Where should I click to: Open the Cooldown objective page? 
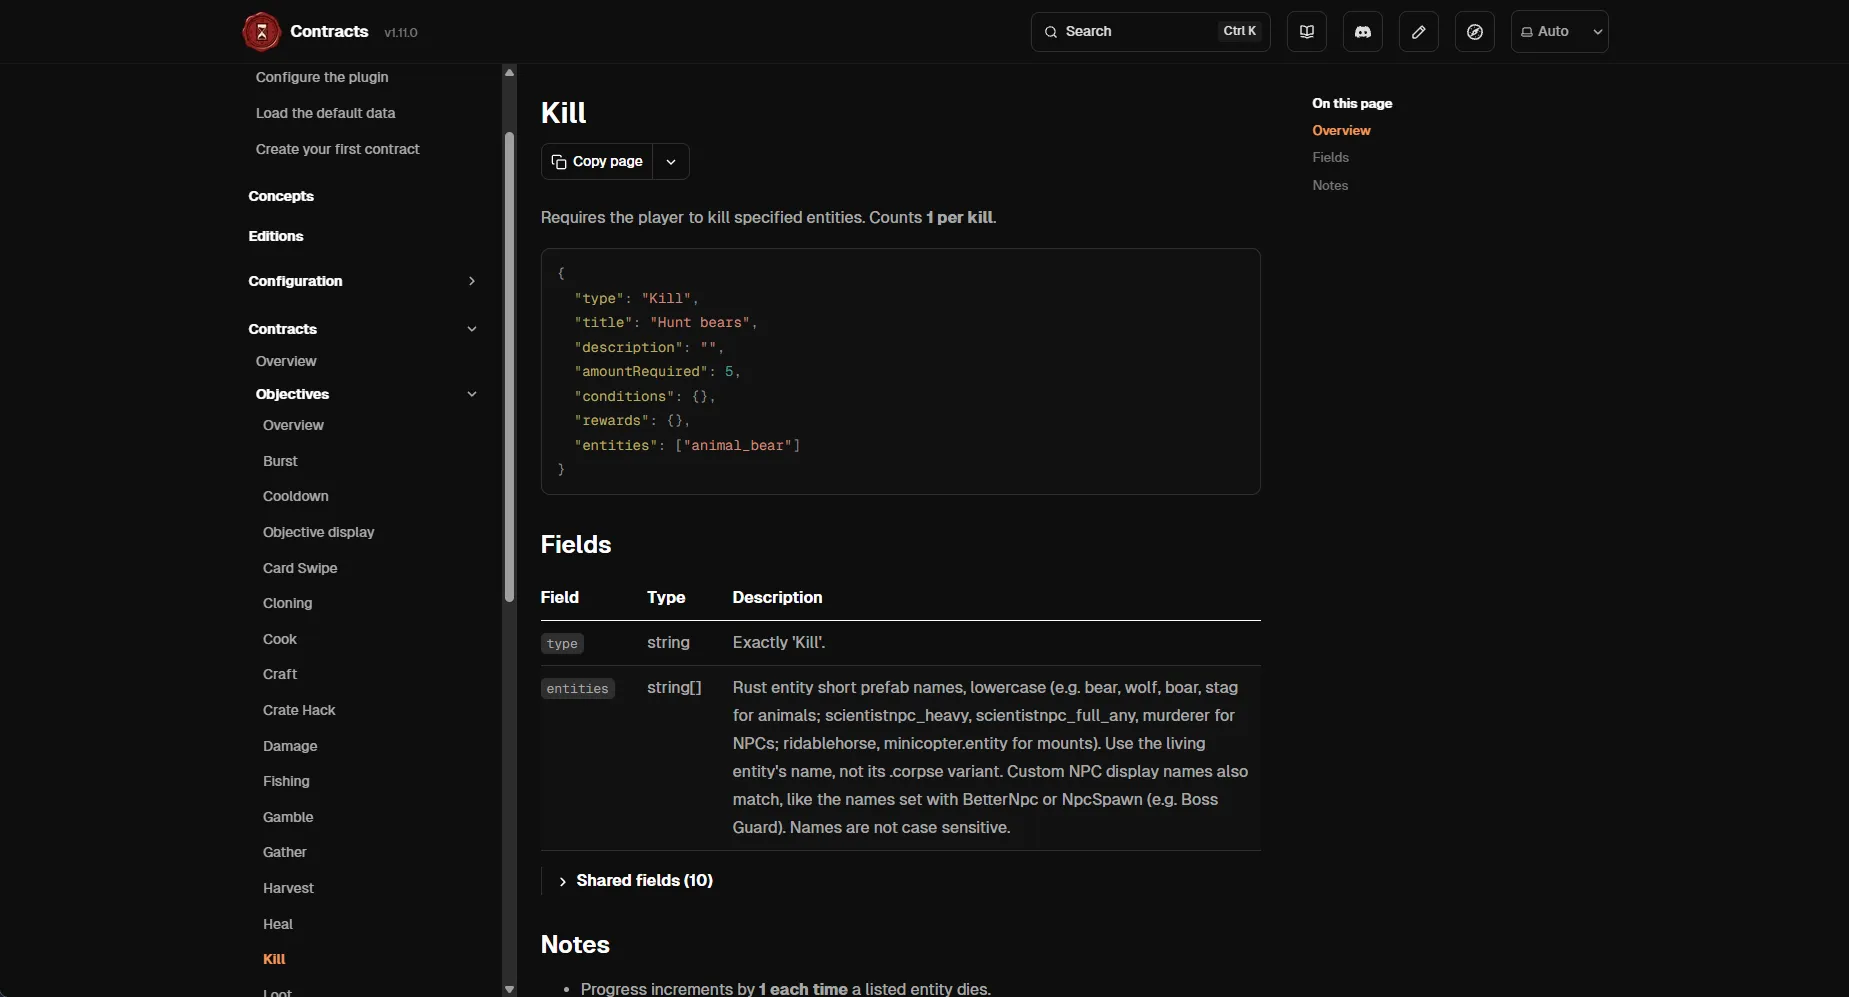coord(296,496)
